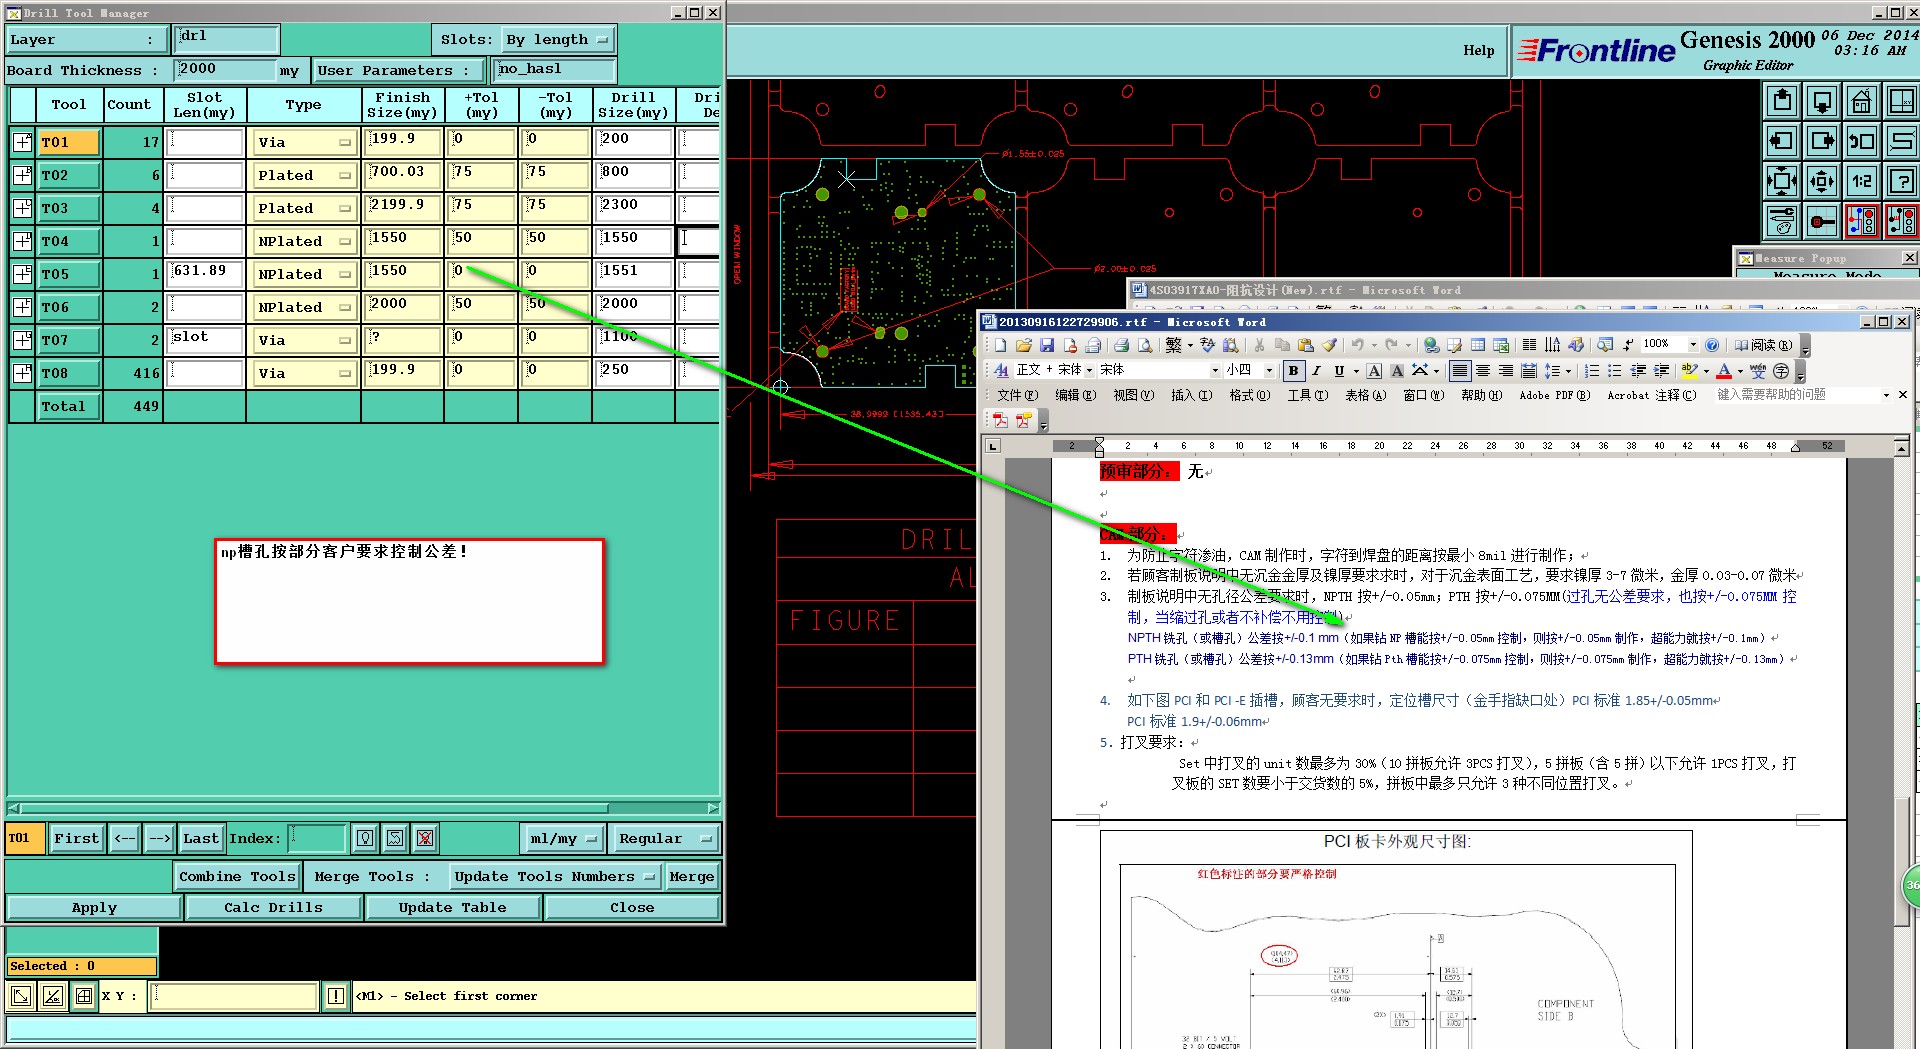The width and height of the screenshot is (1920, 1049).
Task: Click the Home view icon in Genesis toolbar
Action: [1861, 101]
